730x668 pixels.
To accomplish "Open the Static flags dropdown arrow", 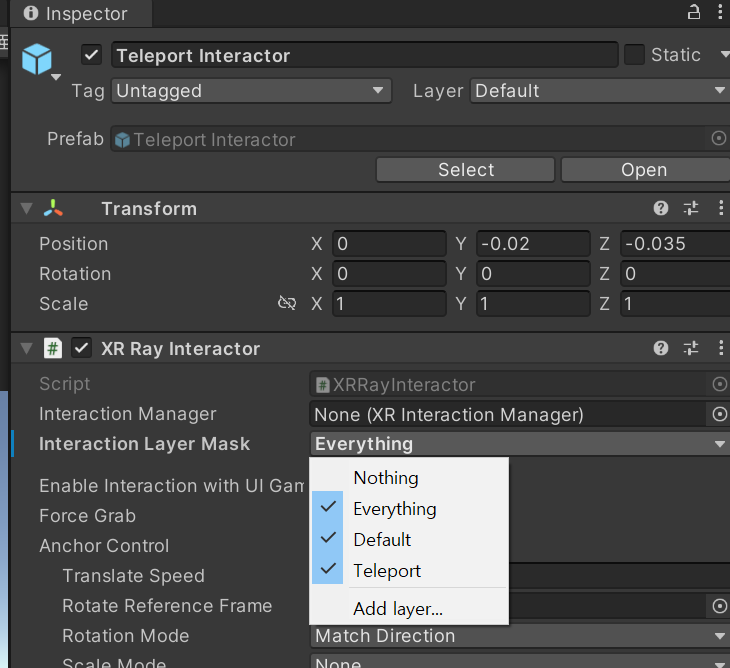I will pos(724,55).
